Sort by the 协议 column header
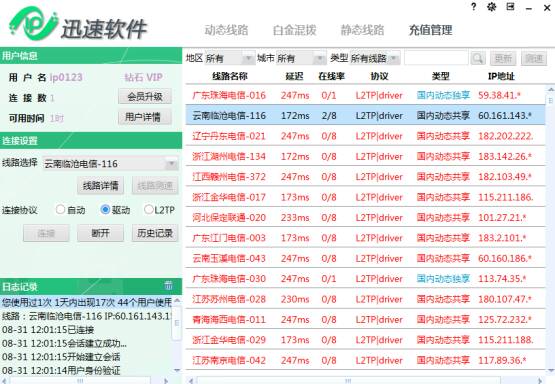The width and height of the screenshot is (555, 384). [379, 76]
